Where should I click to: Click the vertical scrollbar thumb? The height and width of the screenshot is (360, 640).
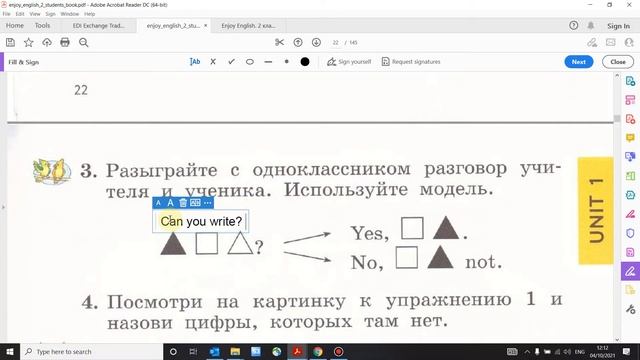617,118
